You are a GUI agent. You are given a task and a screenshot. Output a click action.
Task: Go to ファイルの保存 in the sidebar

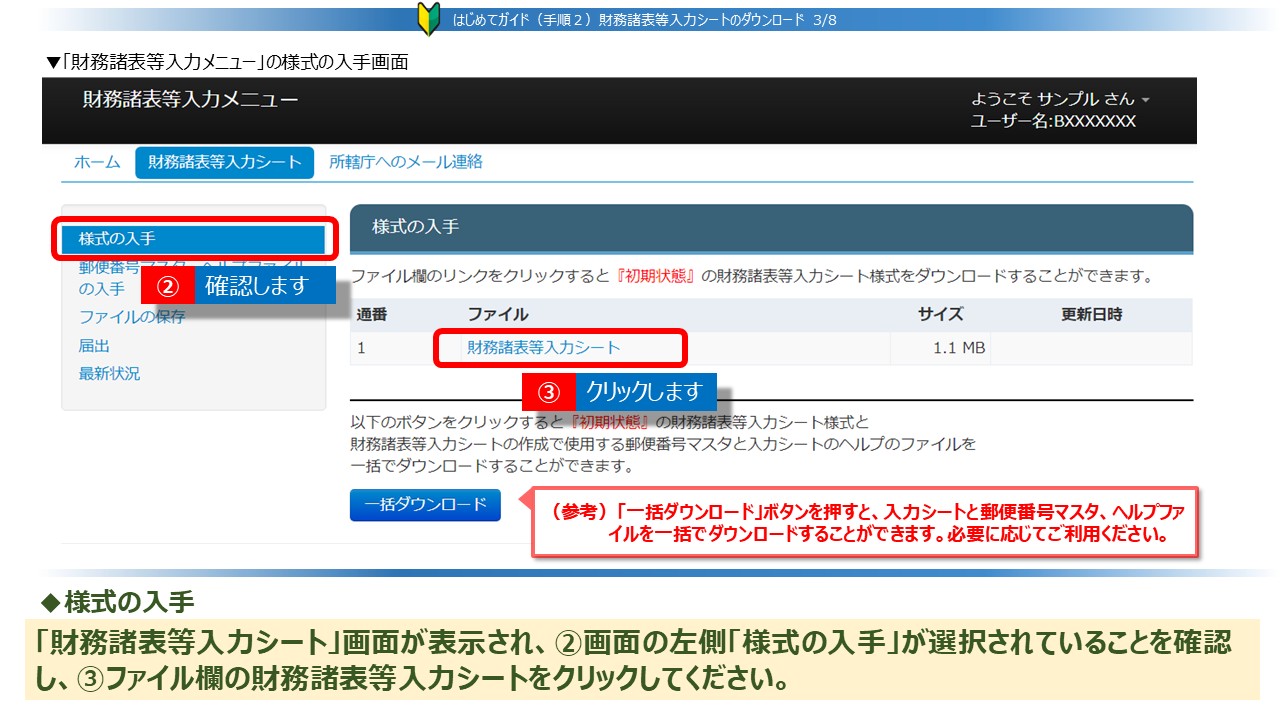132,318
